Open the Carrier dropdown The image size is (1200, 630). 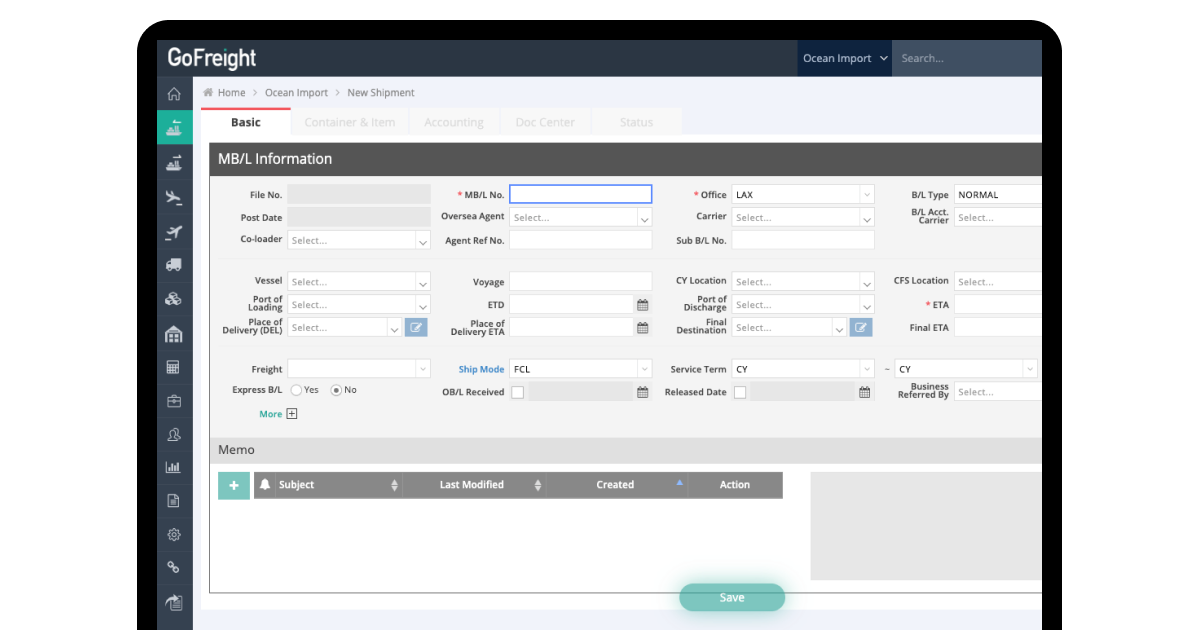click(x=803, y=217)
